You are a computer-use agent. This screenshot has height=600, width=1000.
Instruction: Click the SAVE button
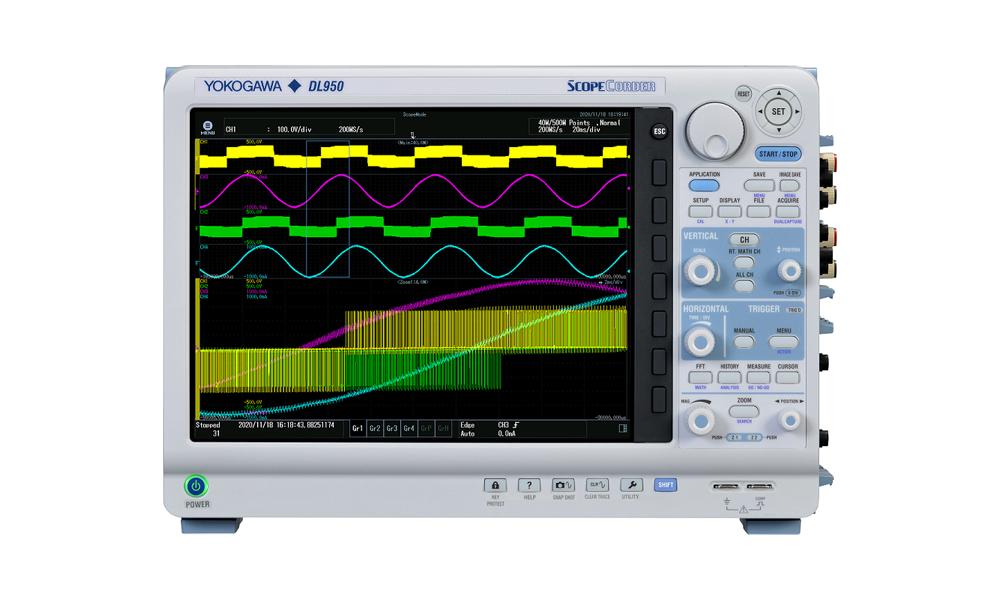pos(759,186)
